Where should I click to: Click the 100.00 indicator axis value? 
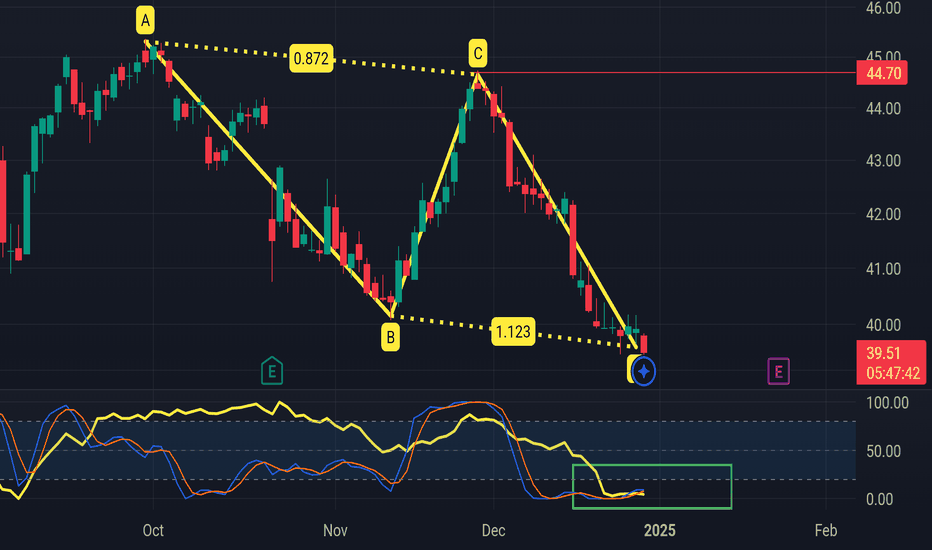tap(887, 403)
